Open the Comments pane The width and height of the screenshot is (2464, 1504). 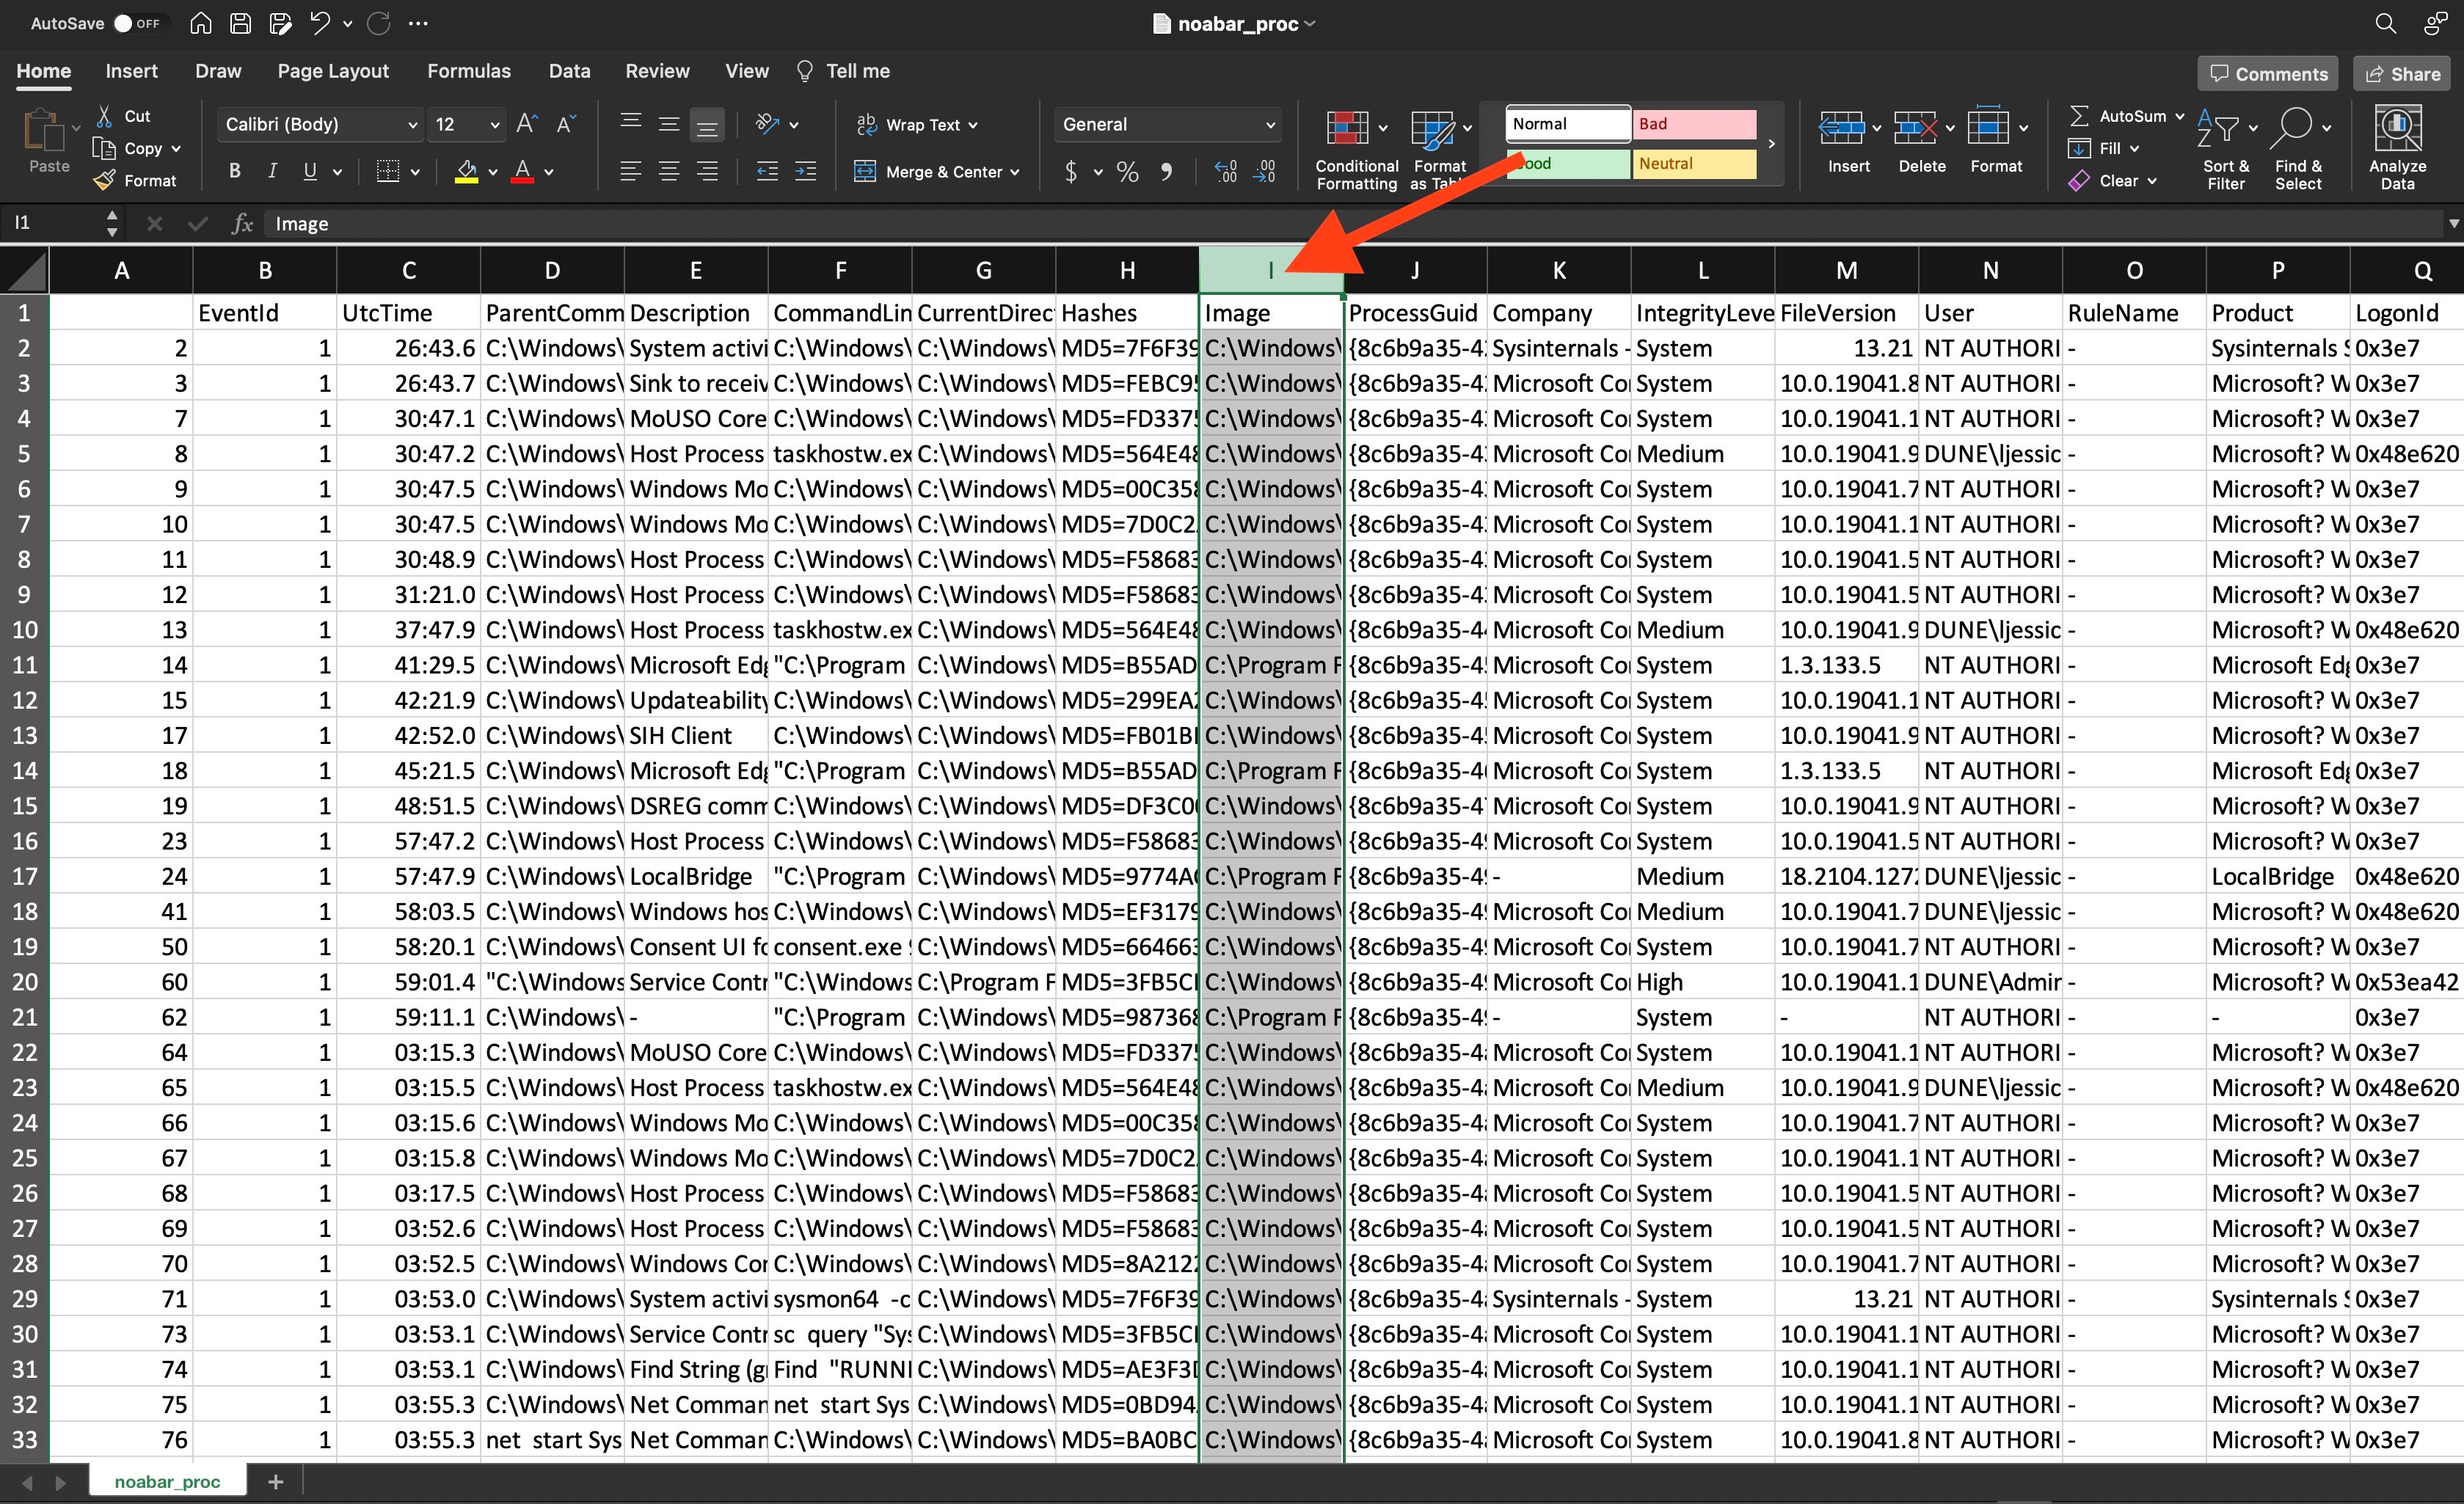[x=2269, y=74]
